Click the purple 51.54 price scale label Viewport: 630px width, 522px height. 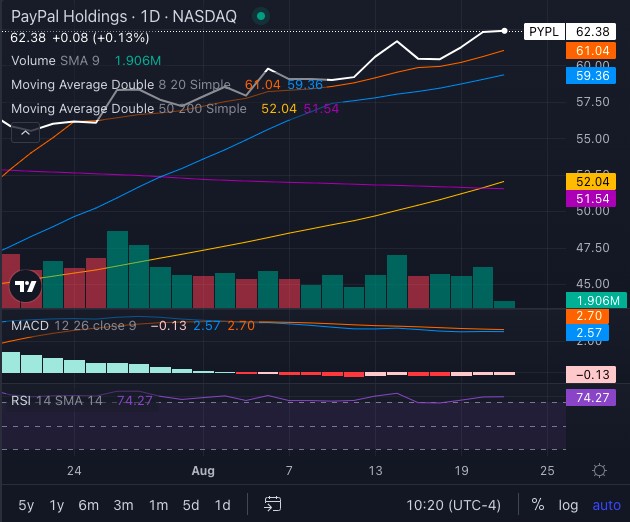tap(591, 199)
